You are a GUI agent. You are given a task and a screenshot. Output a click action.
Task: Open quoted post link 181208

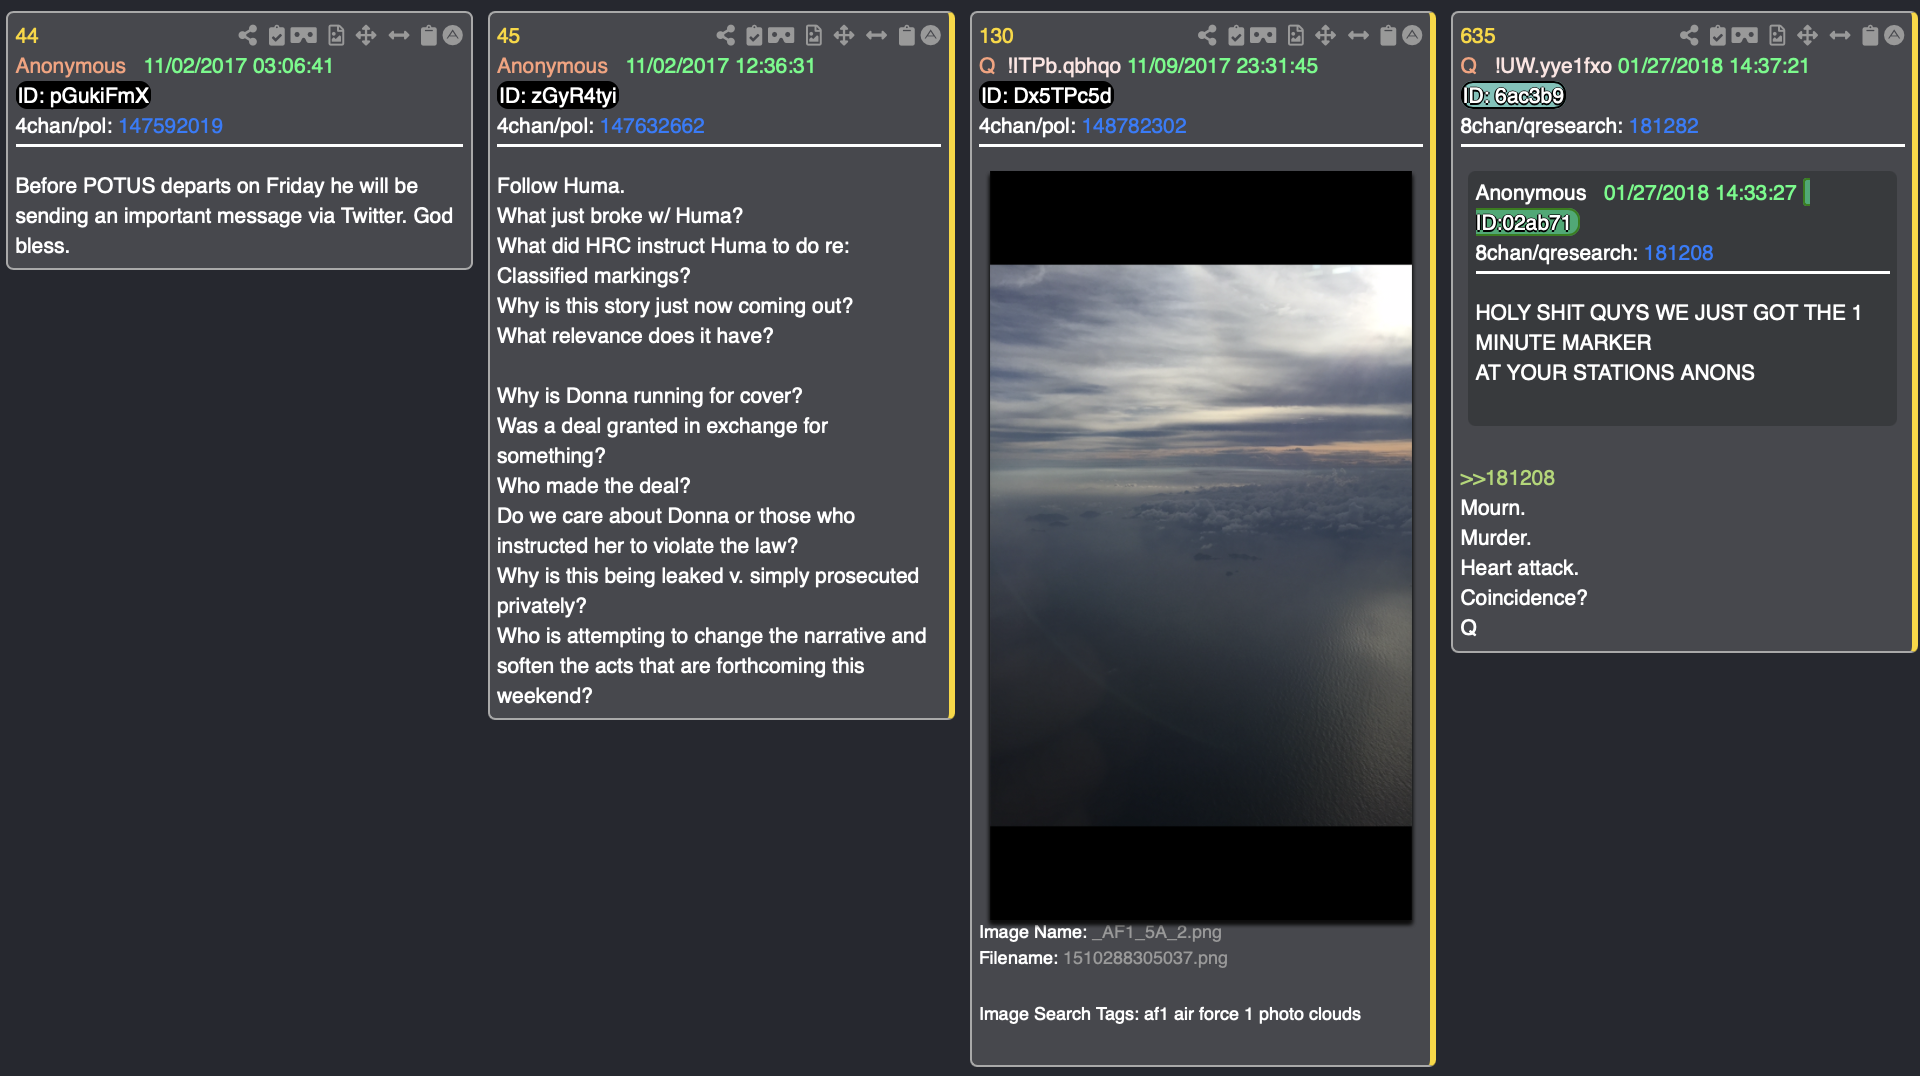tap(1678, 253)
